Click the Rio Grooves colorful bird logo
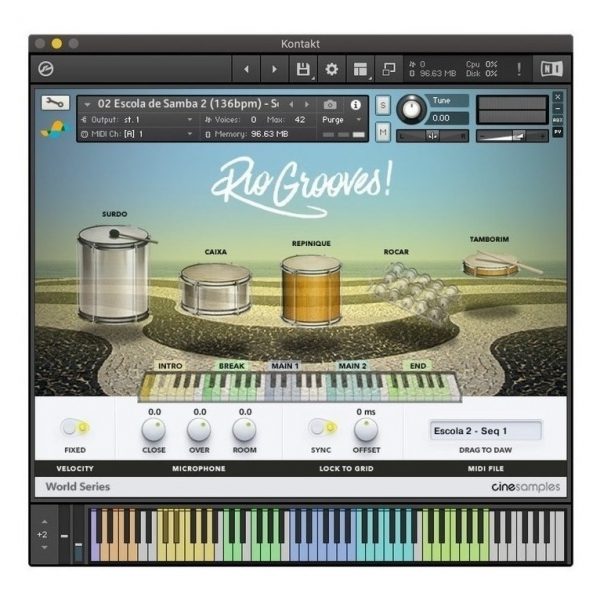This screenshot has height=600, width=600. coord(56,129)
